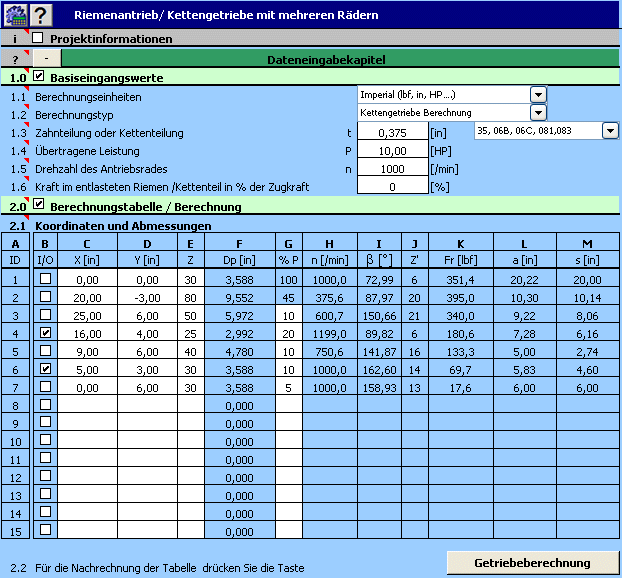This screenshot has width=622, height=578.
Task: Click Dp value 9,552 in row 2
Action: click(240, 298)
